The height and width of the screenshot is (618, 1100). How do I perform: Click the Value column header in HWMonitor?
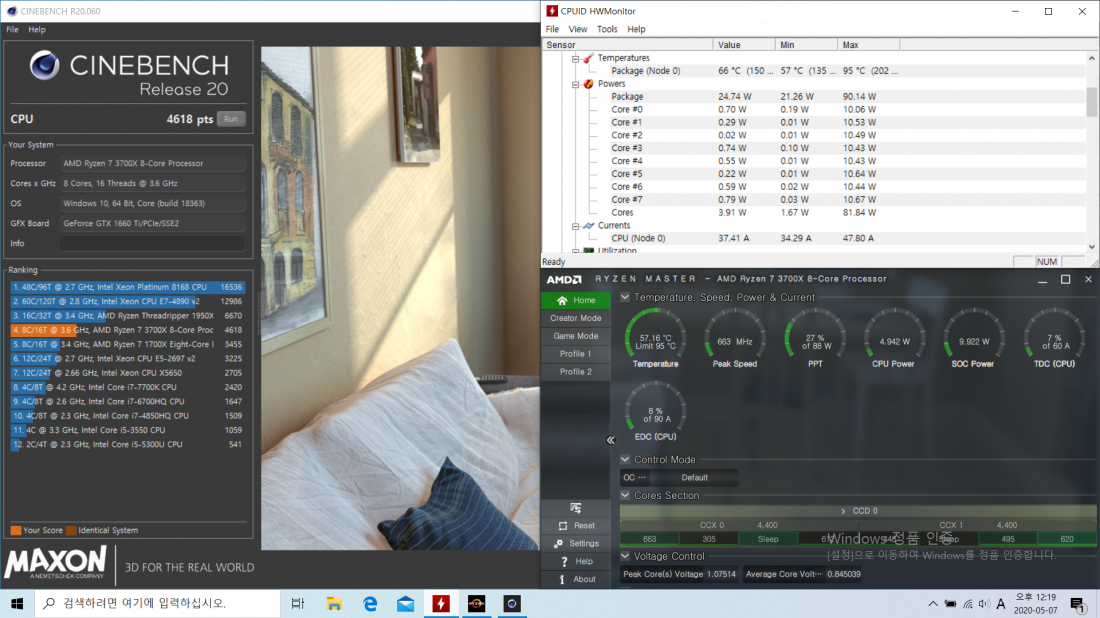coord(744,45)
